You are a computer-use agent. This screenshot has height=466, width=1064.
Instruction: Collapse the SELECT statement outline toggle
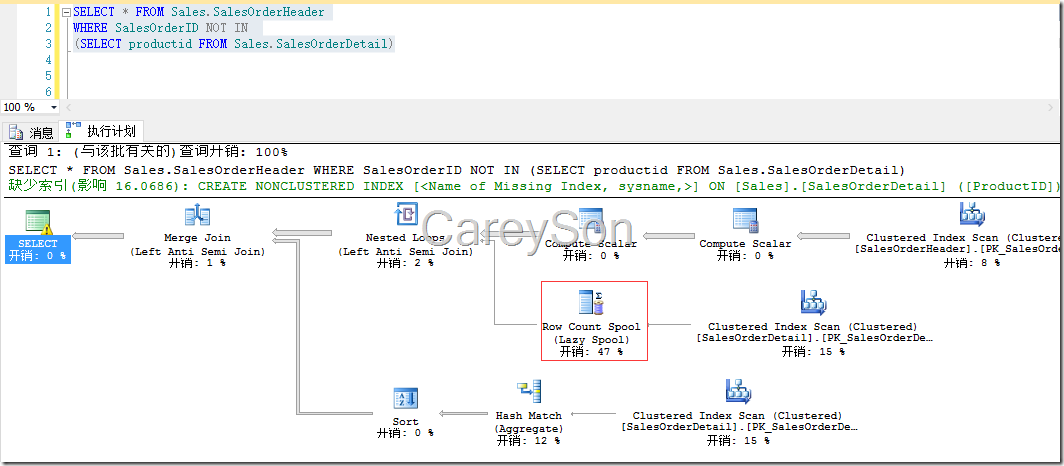[66, 12]
